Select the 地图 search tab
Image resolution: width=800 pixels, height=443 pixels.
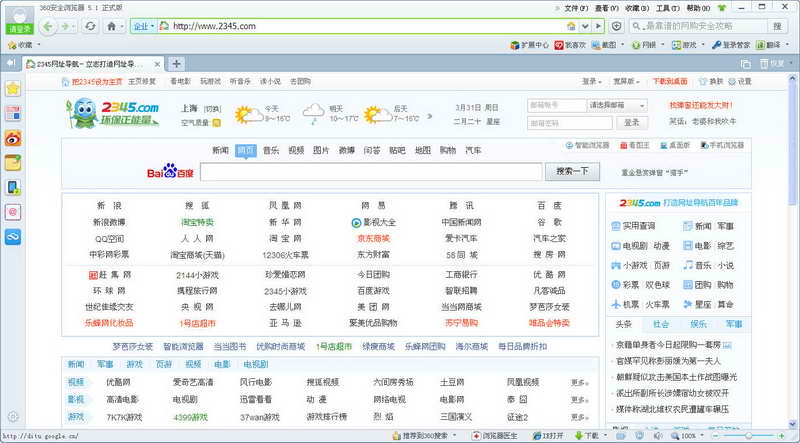[x=422, y=151]
